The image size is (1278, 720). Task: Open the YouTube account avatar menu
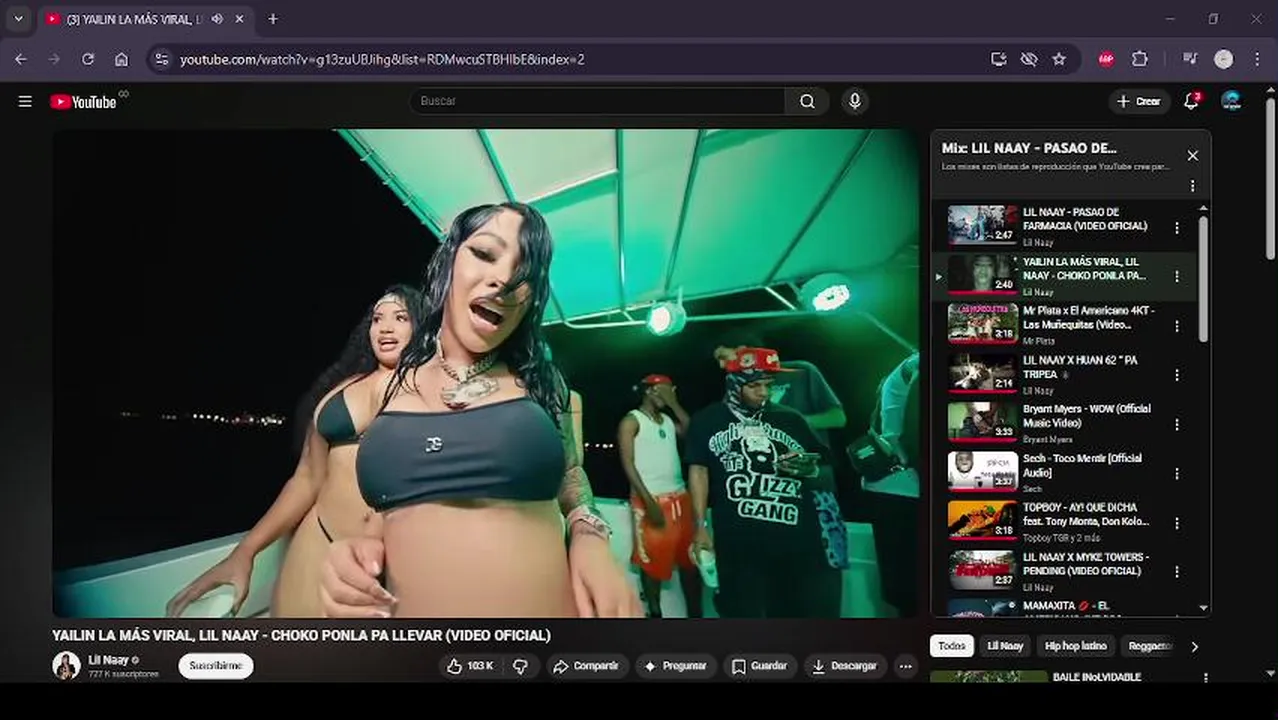click(1231, 101)
